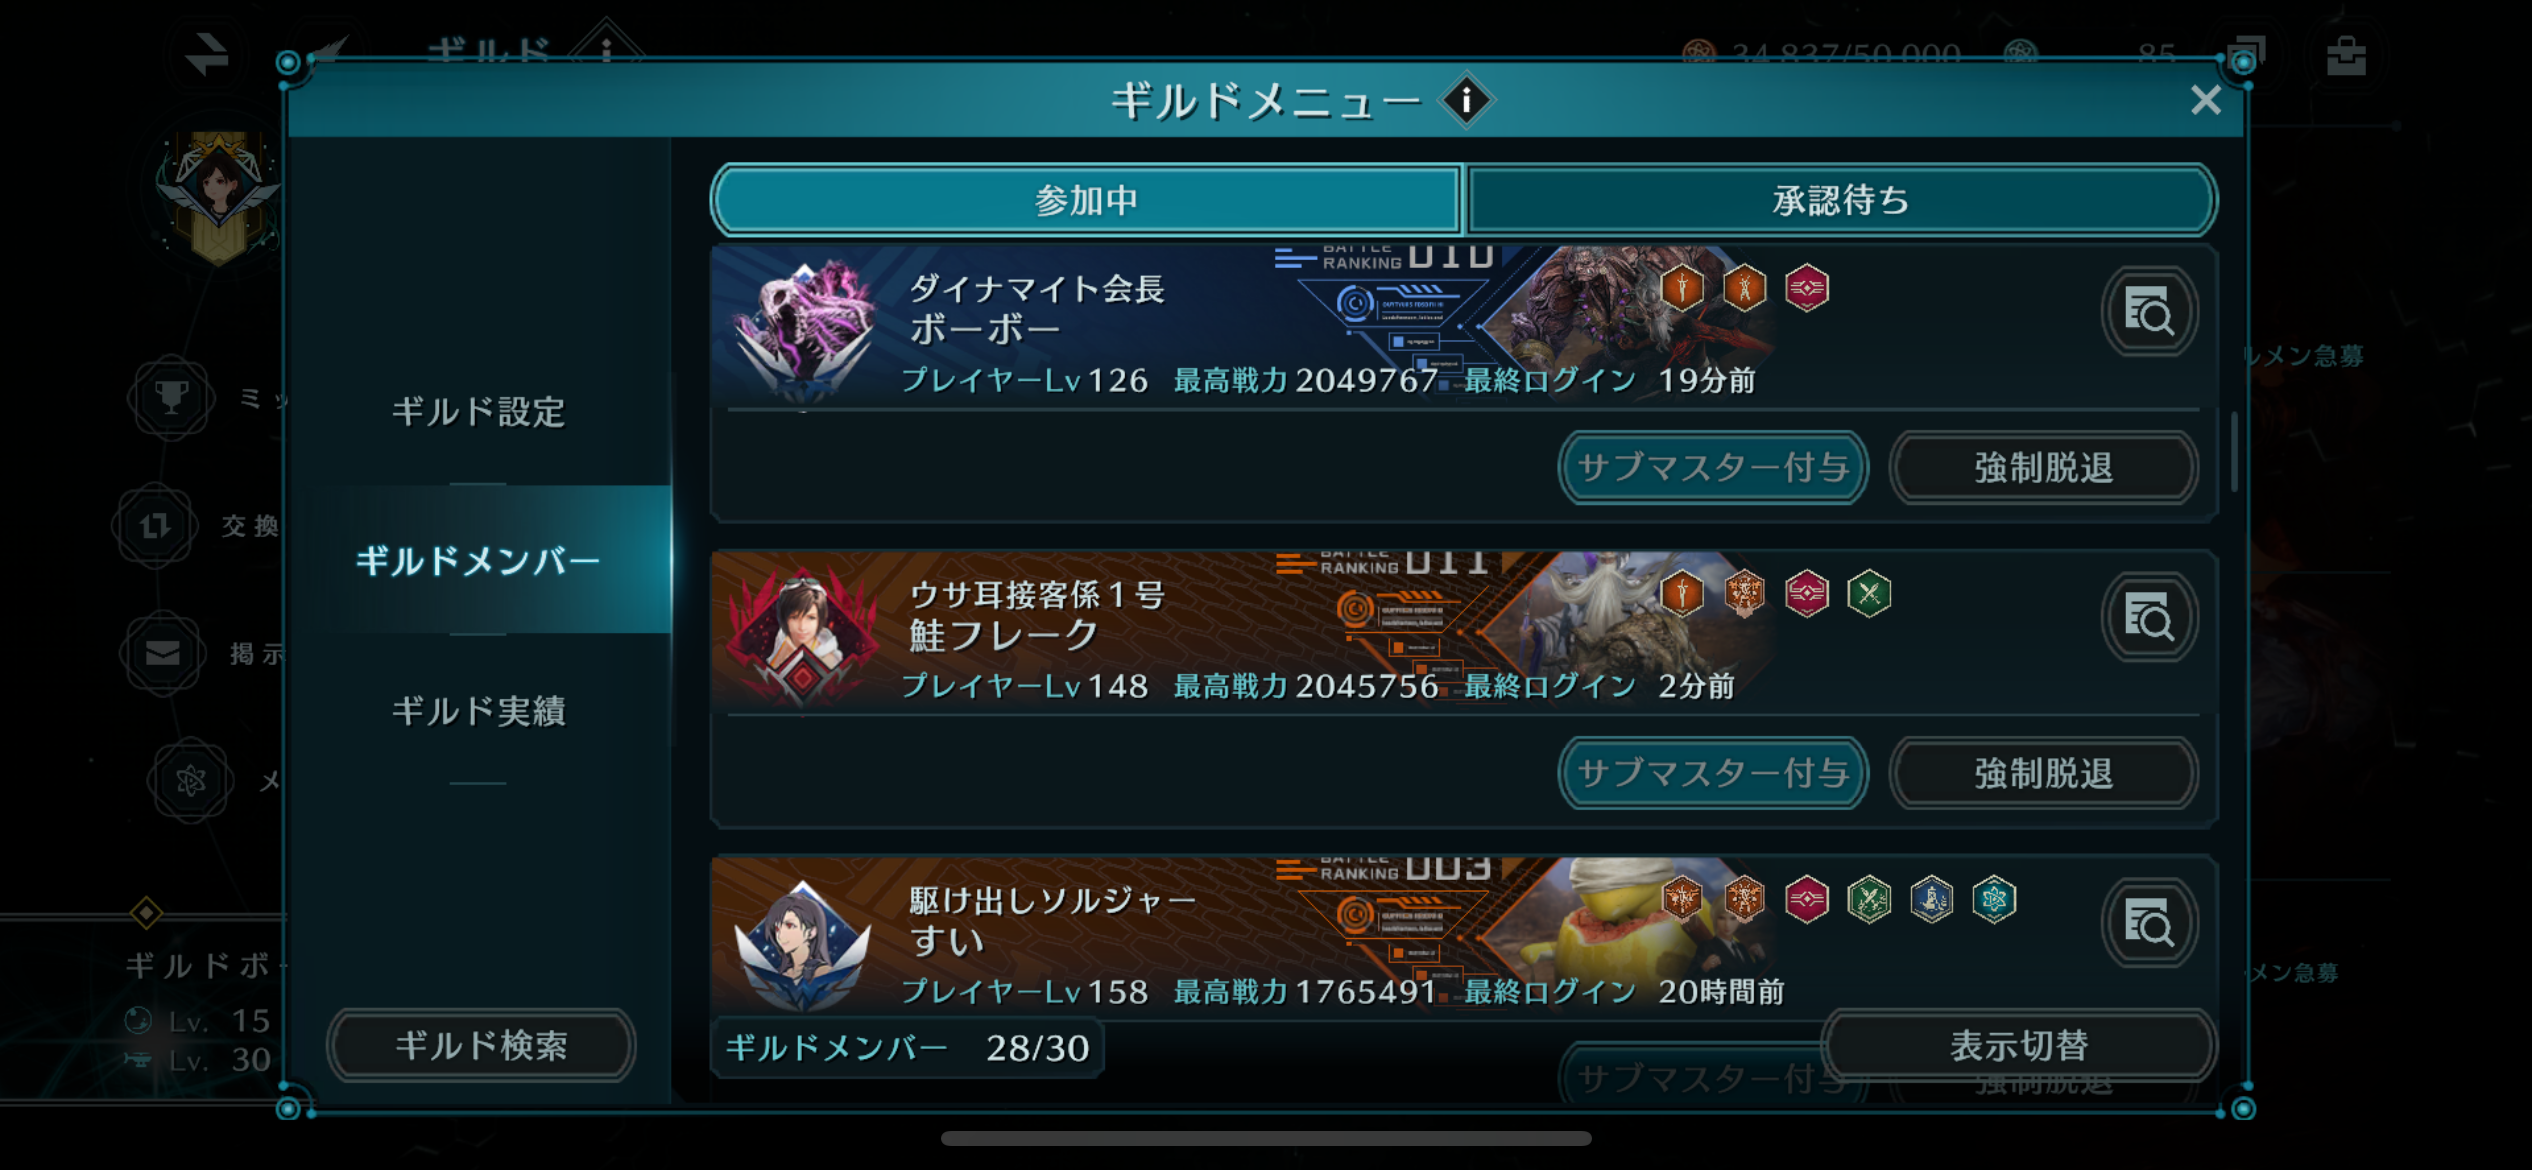Open ギルド実績 in the side menu

(x=478, y=710)
